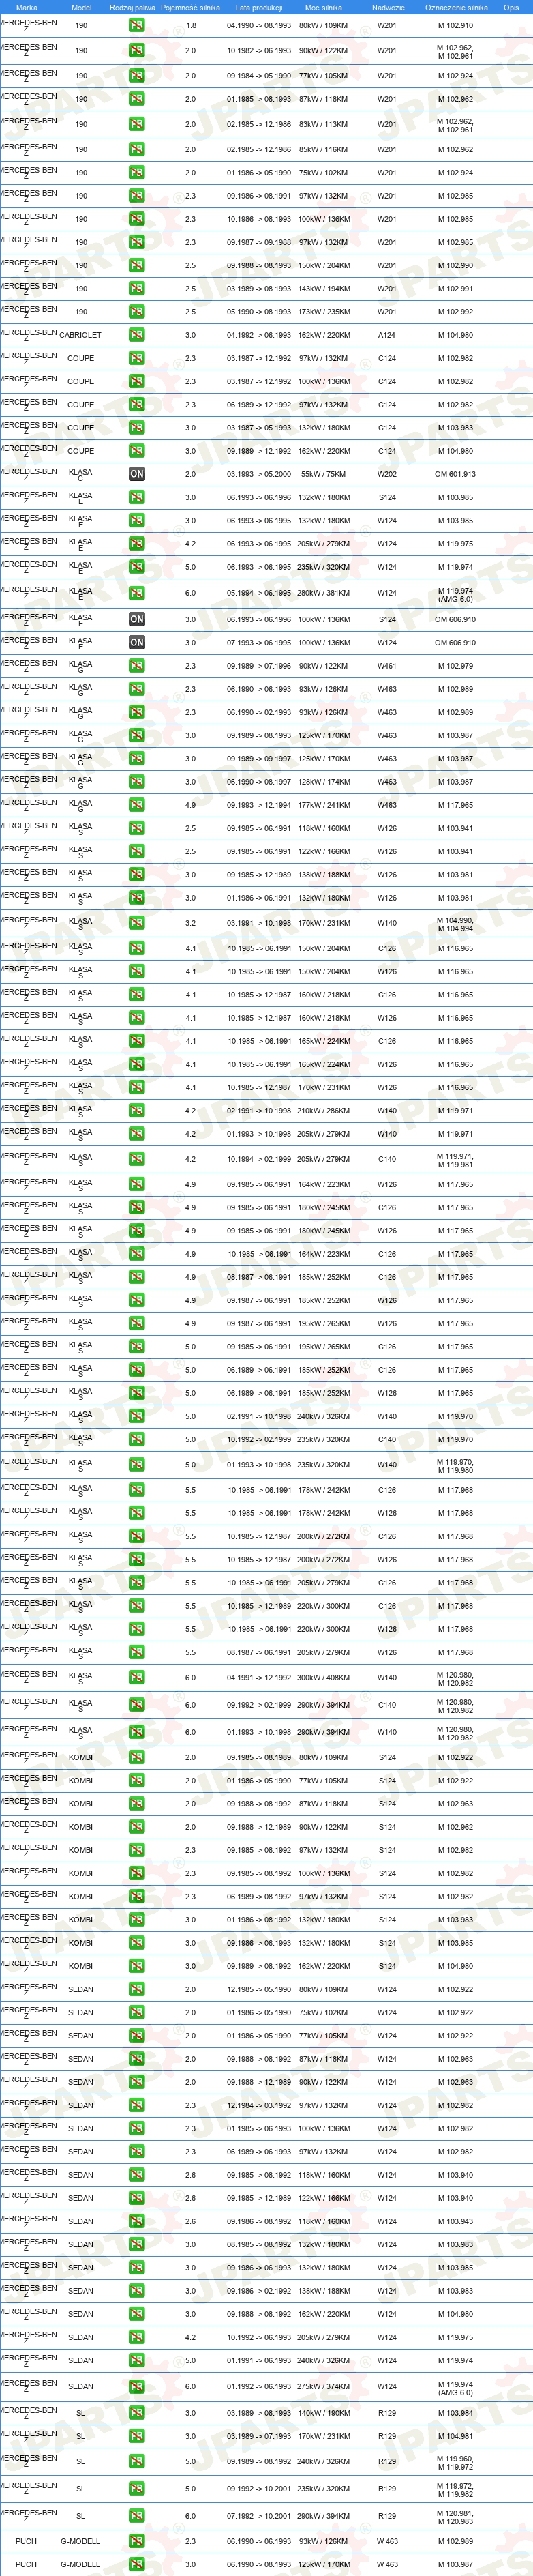This screenshot has height=2576, width=533.
Task: Click the petrol icon in the SEDAN M 103.943 row
Action: (x=137, y=2221)
